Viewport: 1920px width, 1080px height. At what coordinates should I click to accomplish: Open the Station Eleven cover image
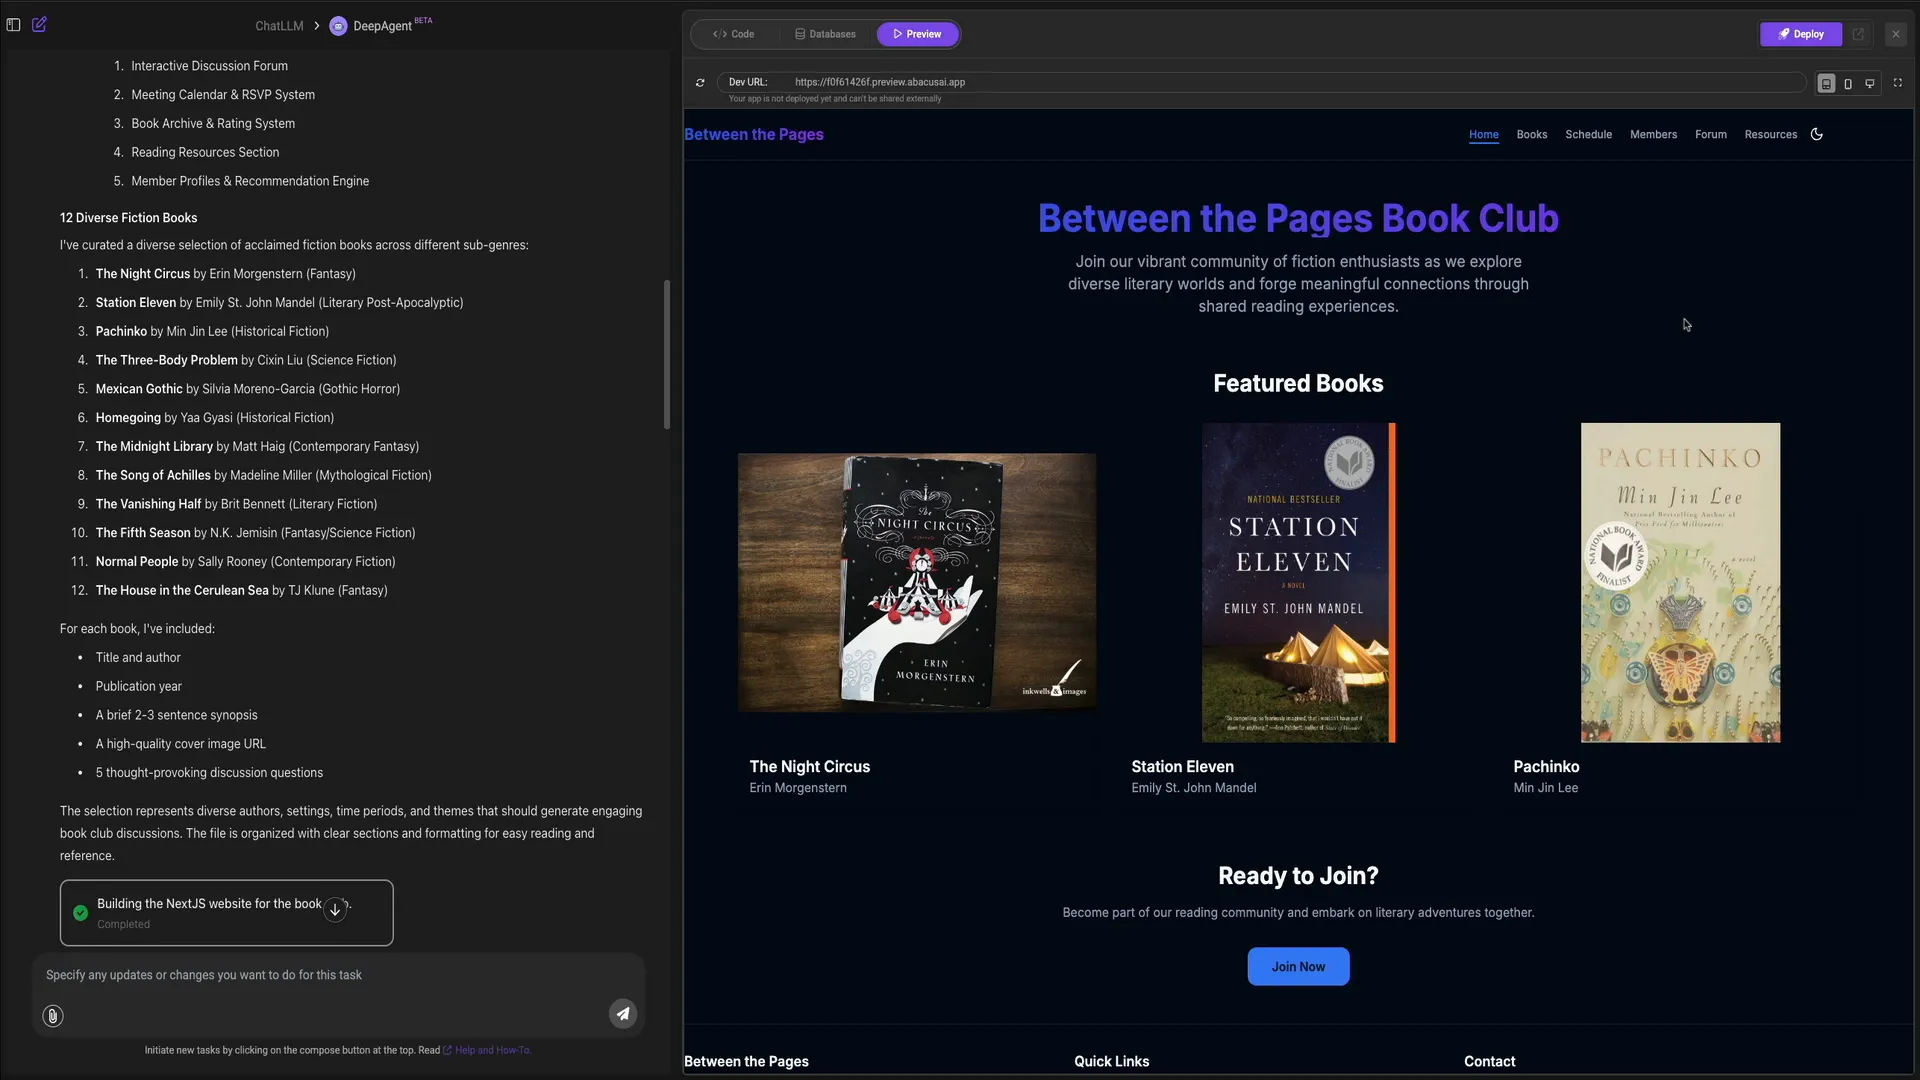point(1298,583)
